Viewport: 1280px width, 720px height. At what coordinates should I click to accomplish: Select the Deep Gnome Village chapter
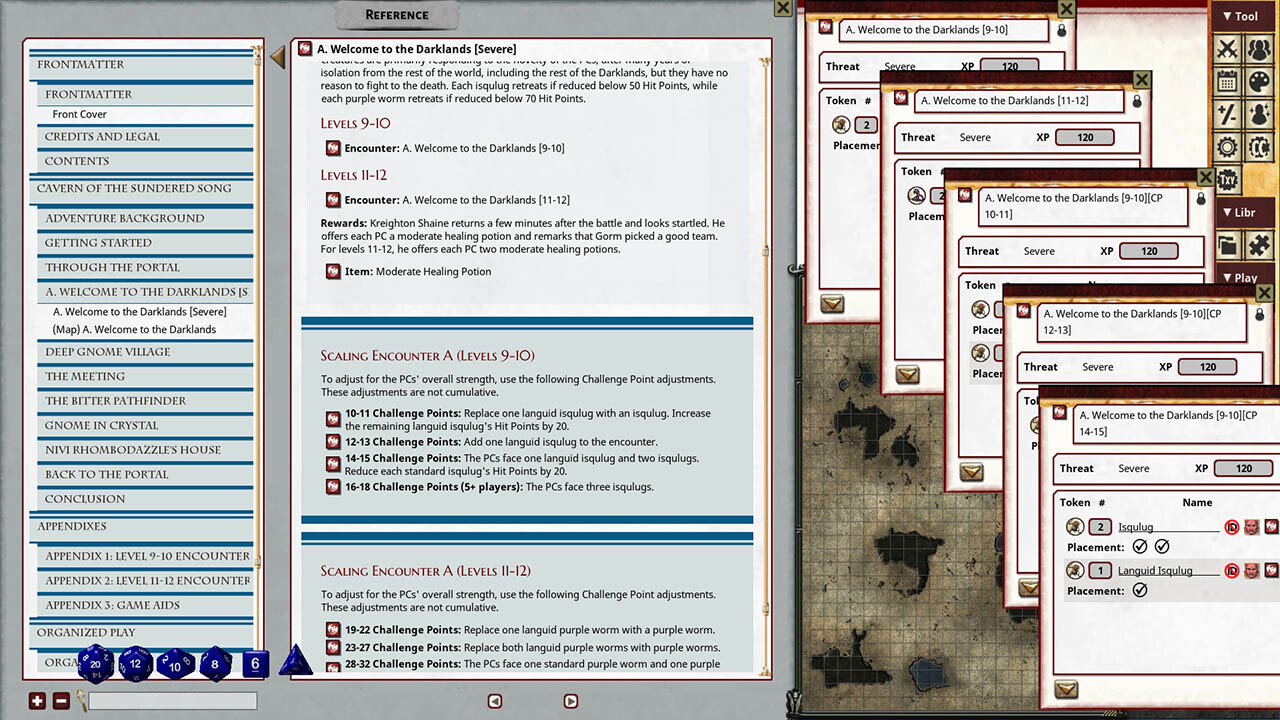tap(107, 352)
